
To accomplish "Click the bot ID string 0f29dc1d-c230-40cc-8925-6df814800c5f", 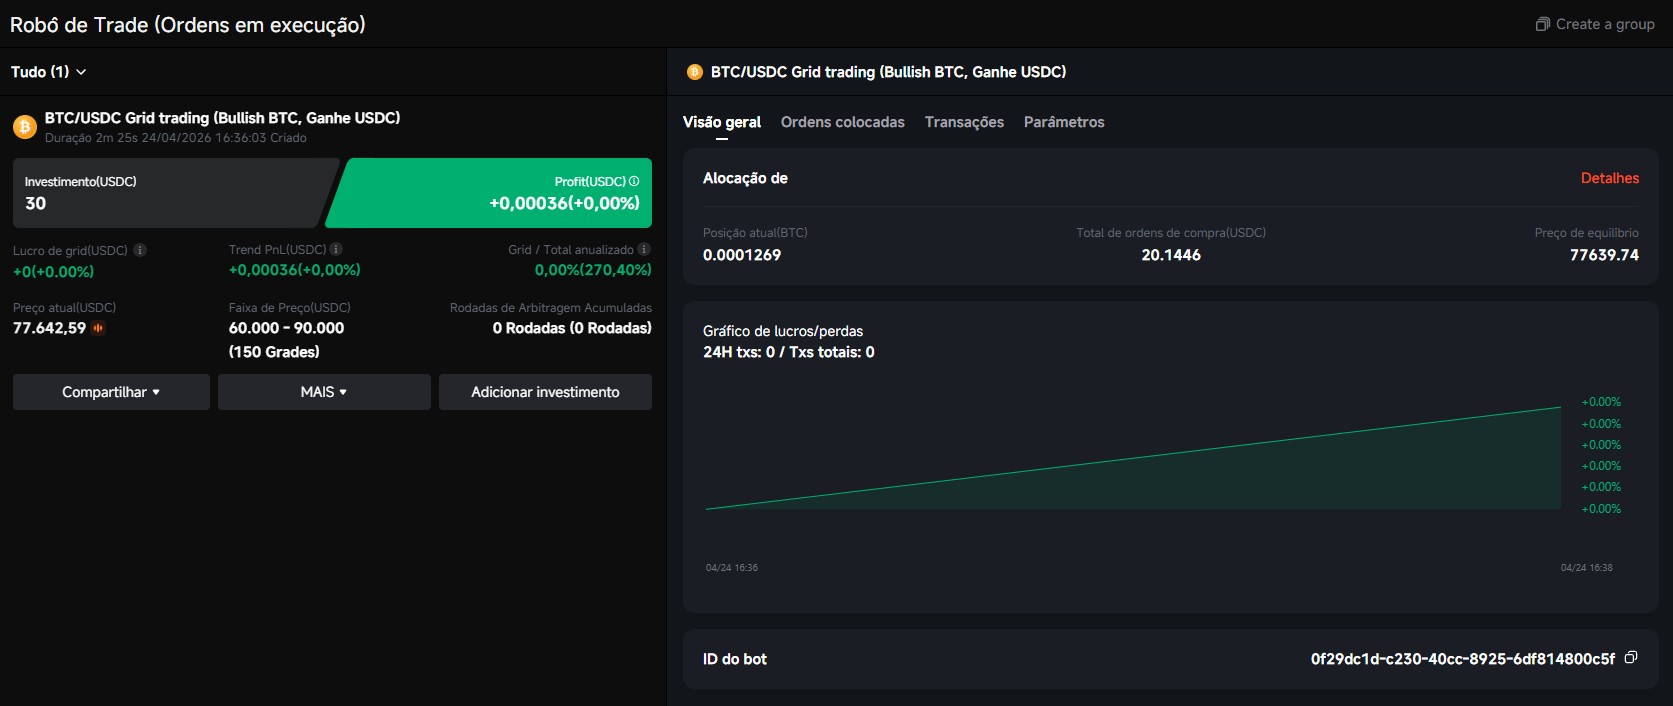I will [1463, 659].
